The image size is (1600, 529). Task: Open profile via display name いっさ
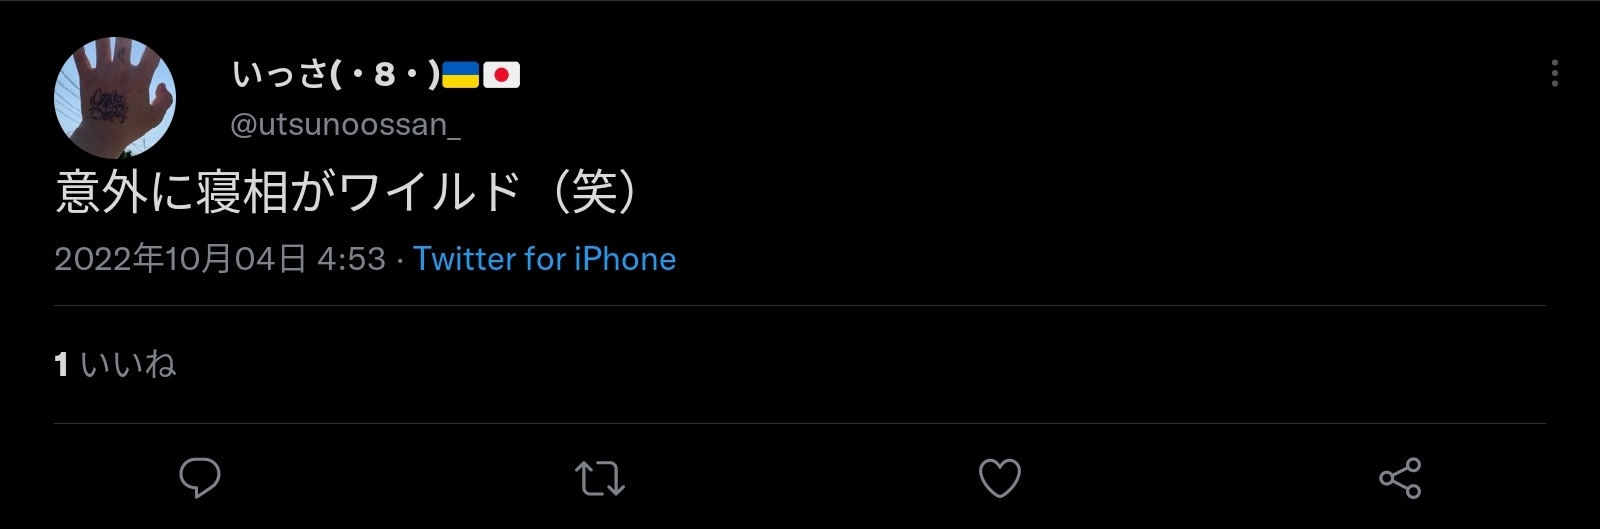[x=279, y=74]
